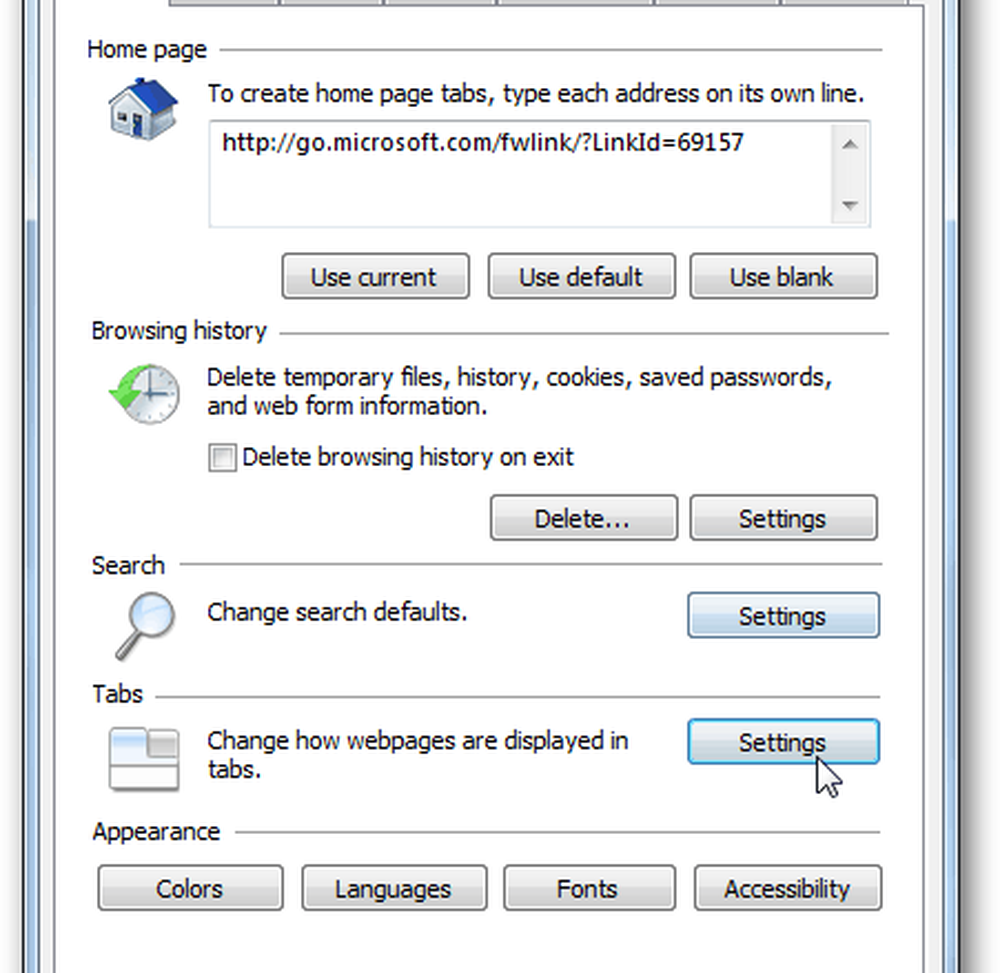Viewport: 1000px width, 973px height.
Task: Open the Accessibility button
Action: [787, 889]
